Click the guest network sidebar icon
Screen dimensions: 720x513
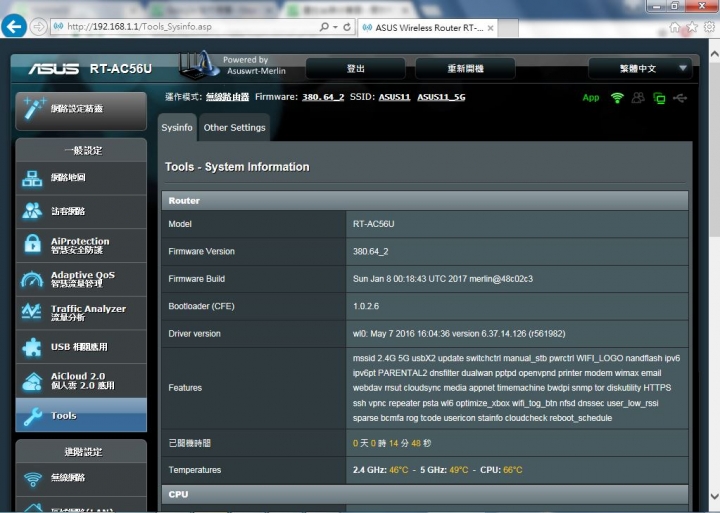tap(32, 211)
